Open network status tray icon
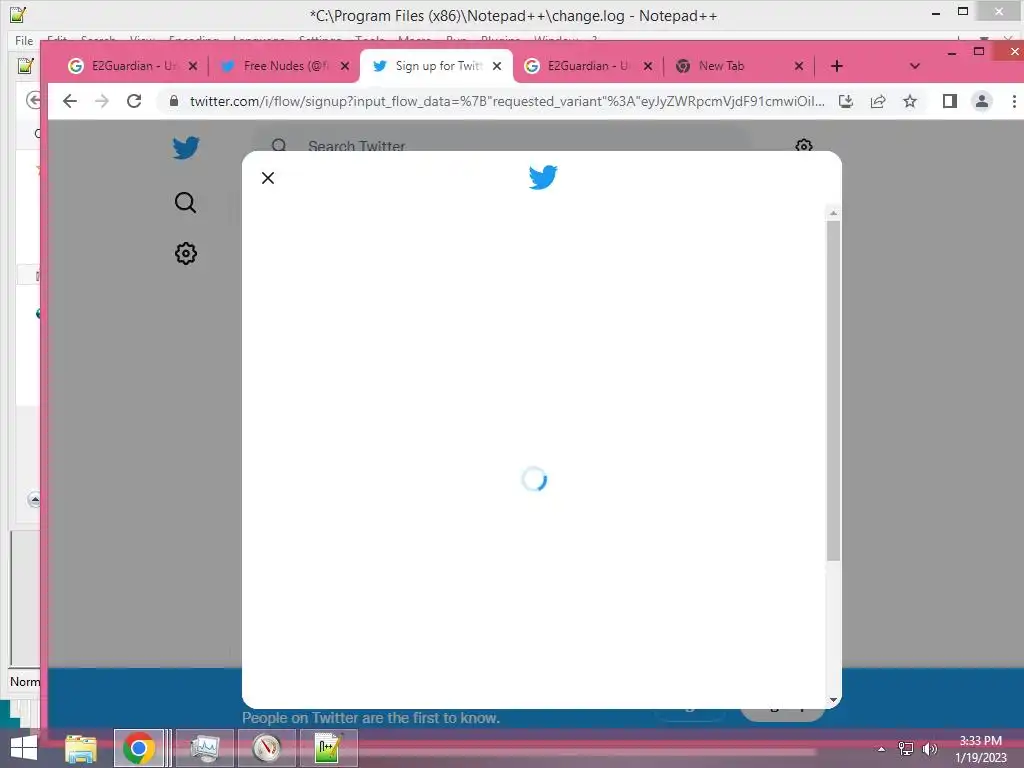This screenshot has height=768, width=1024. (906, 749)
